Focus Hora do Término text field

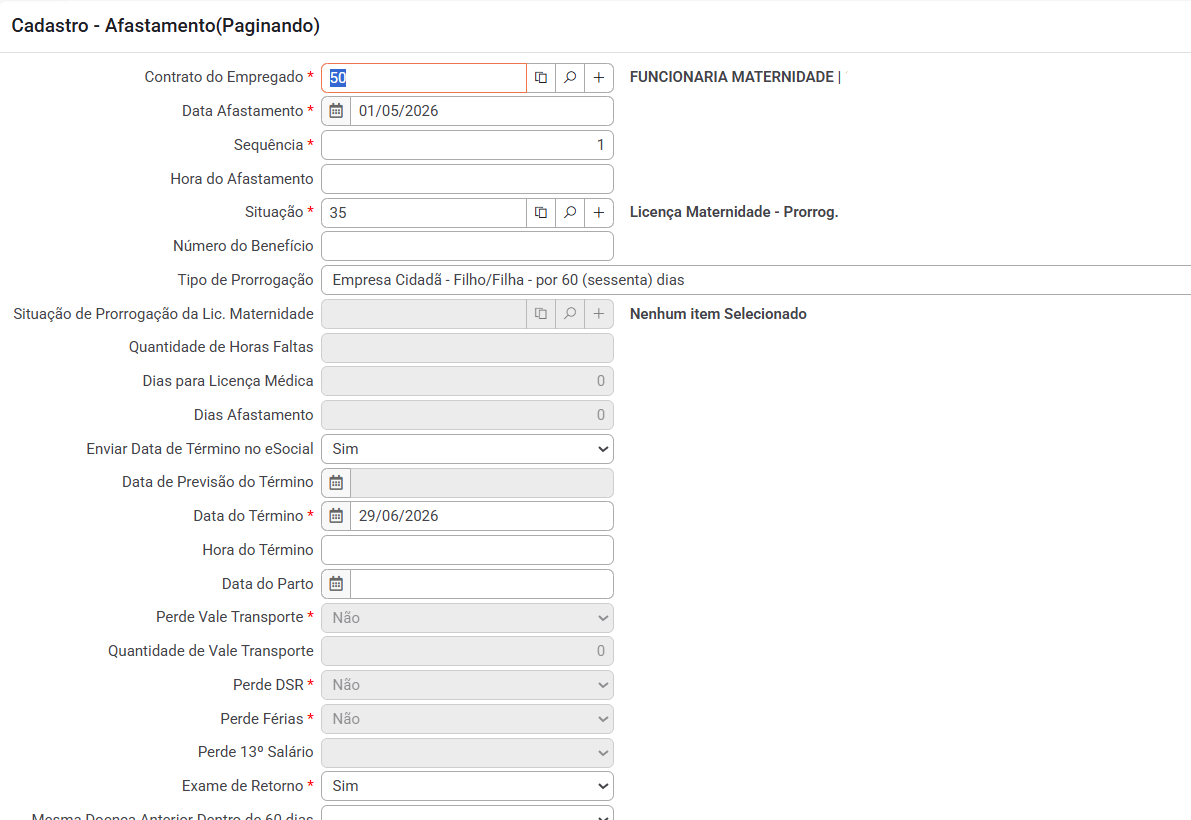[467, 550]
